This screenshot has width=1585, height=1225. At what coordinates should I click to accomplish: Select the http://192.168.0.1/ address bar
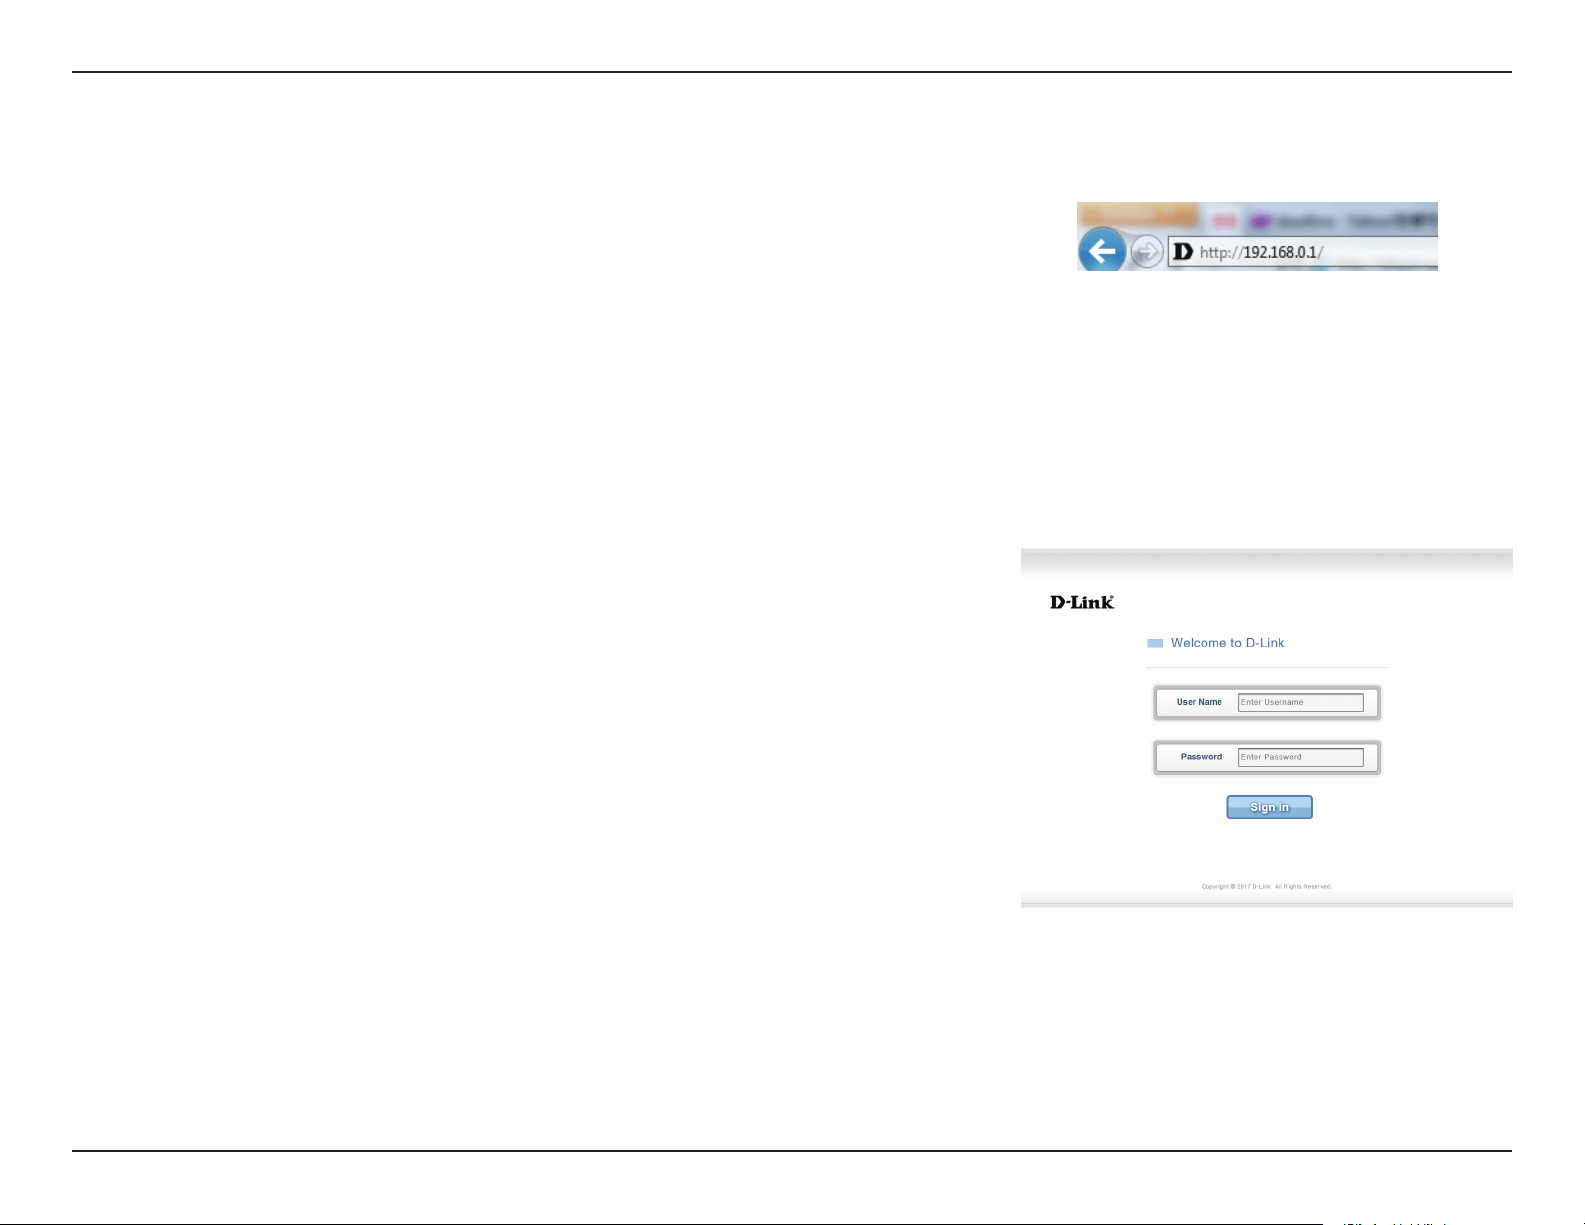coord(1302,252)
